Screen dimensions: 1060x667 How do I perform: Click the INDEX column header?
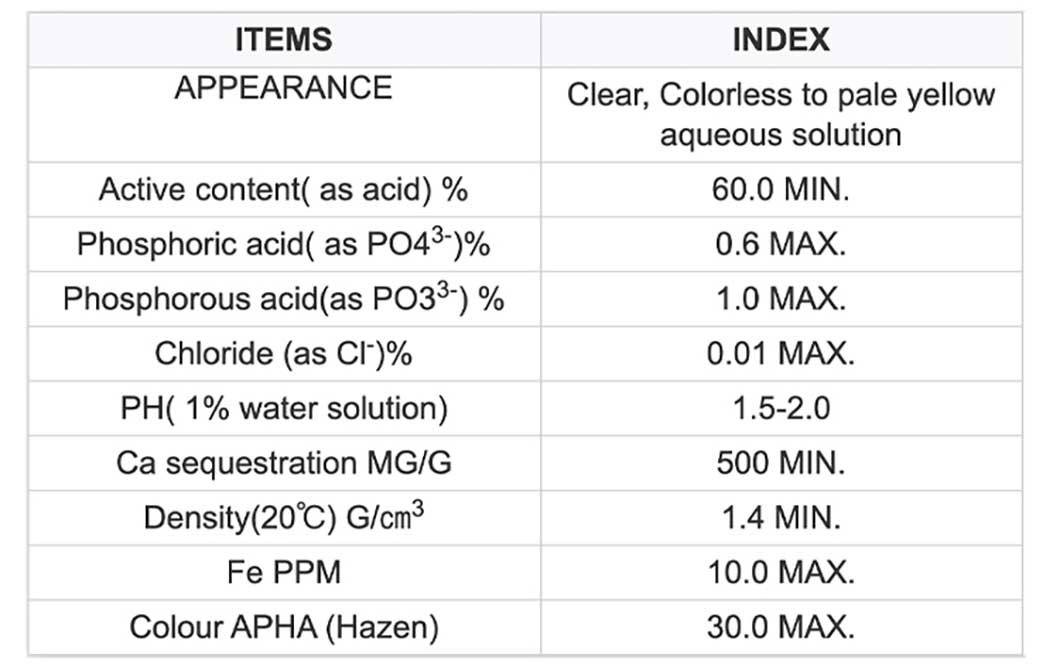point(781,40)
